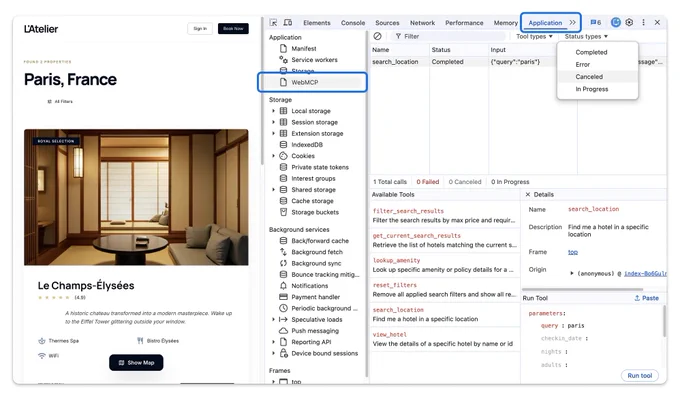The image size is (680, 396).
Task: Open the DevTools three-dot menu
Action: click(x=644, y=22)
